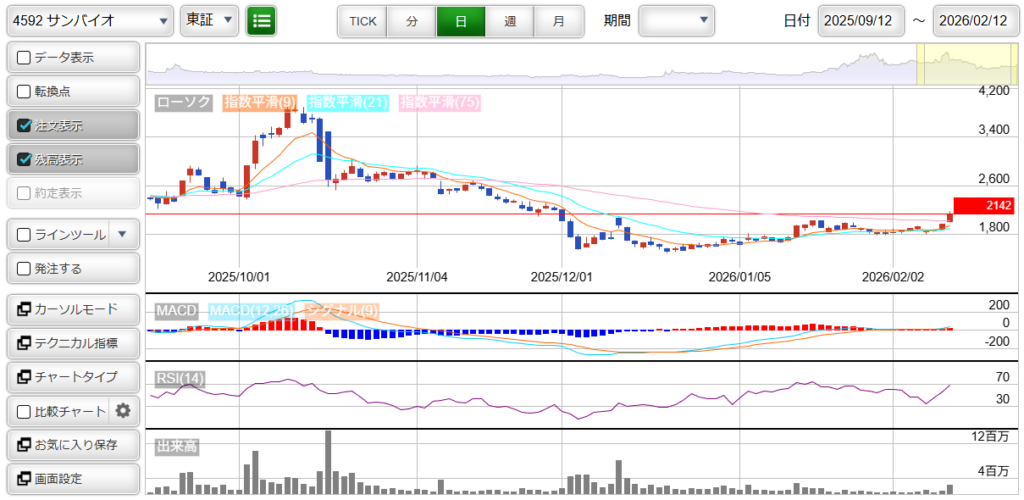The width and height of the screenshot is (1024, 500).
Task: Open カーソルモード popup window
Action: [71, 309]
